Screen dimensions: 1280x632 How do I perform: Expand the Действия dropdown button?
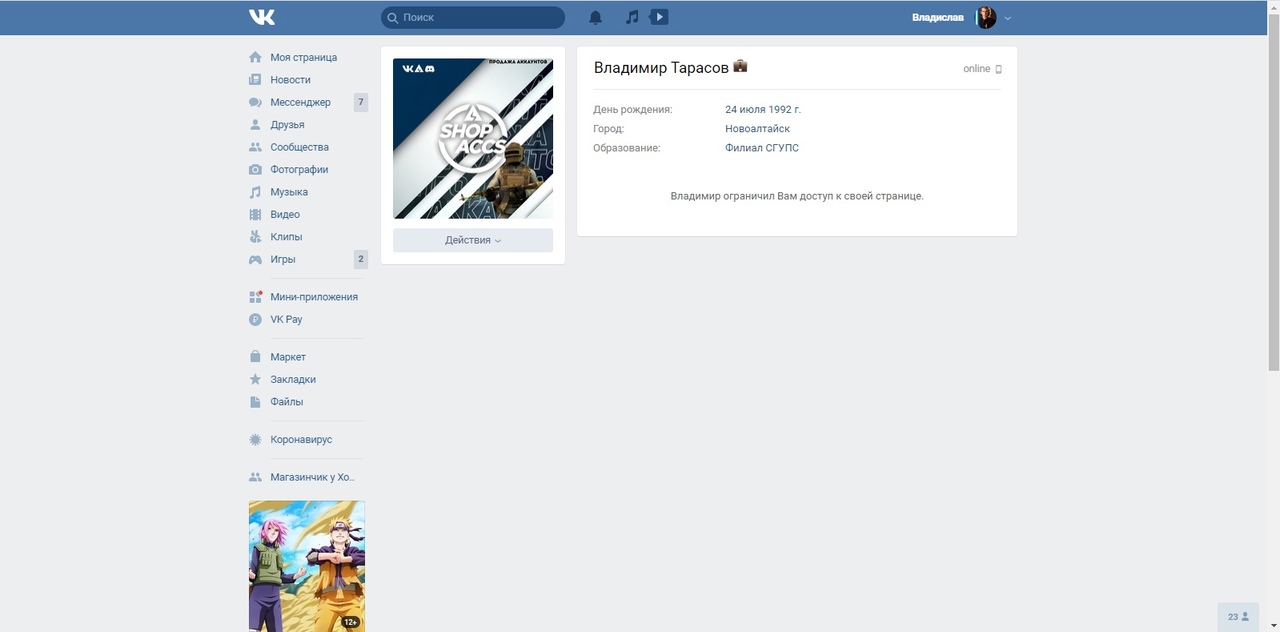[473, 240]
